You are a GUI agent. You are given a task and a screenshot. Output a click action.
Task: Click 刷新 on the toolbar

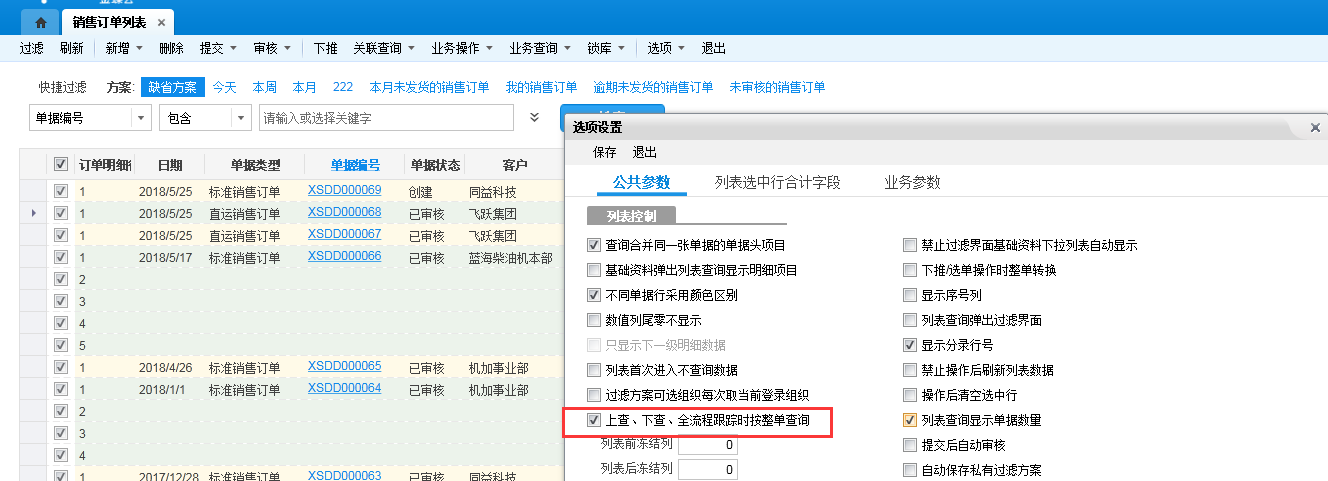point(72,48)
